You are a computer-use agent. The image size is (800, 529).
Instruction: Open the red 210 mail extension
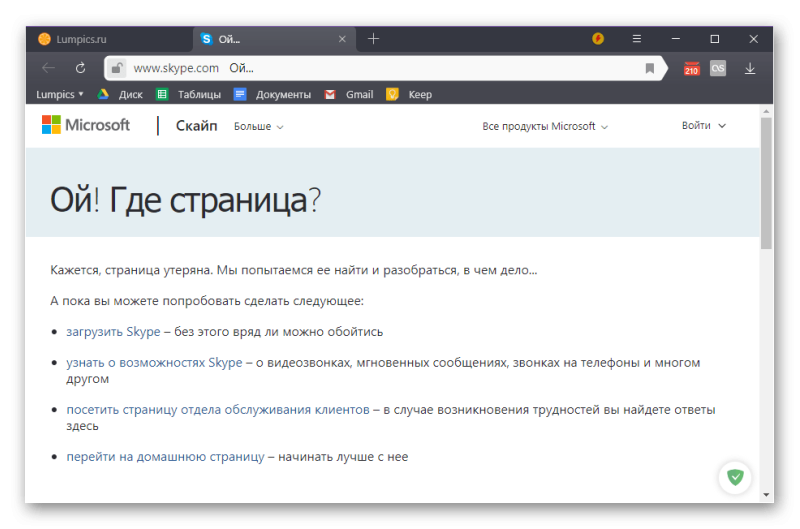point(691,68)
